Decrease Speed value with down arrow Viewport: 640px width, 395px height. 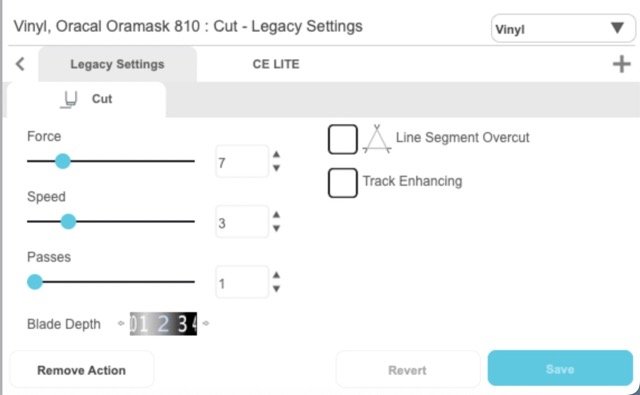276,228
